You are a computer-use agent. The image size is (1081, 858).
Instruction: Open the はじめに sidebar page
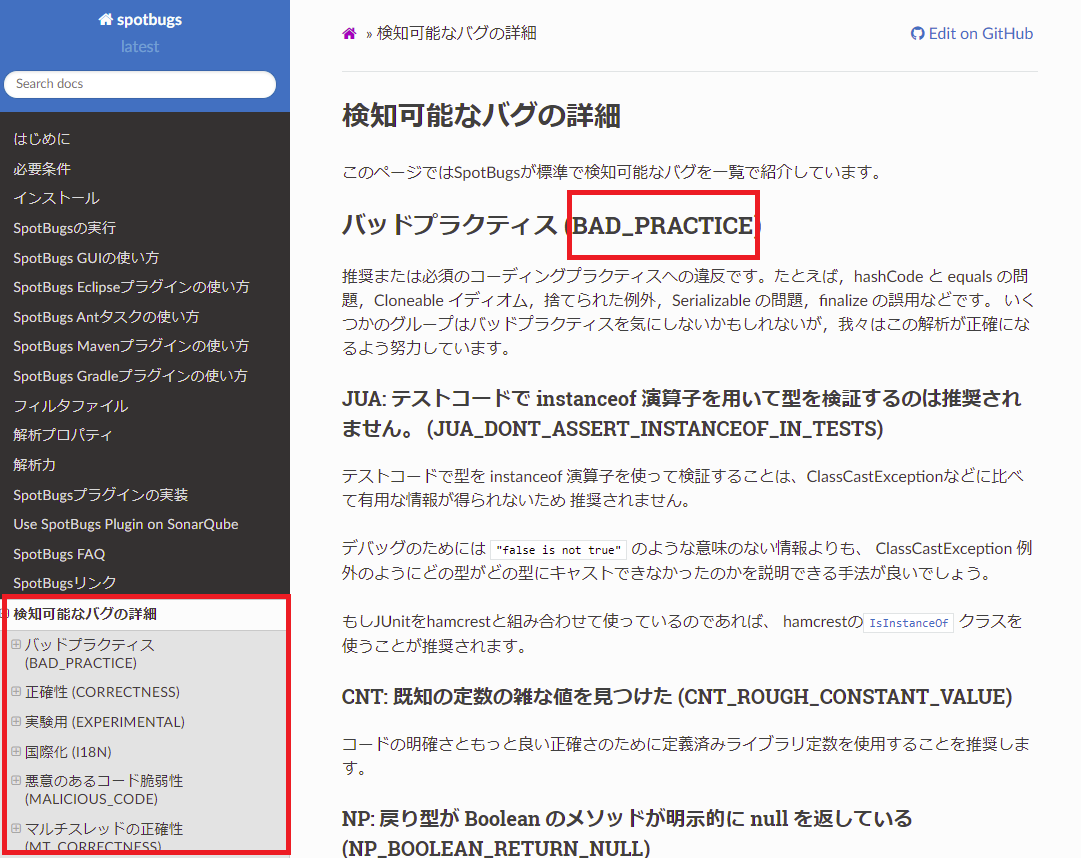42,139
